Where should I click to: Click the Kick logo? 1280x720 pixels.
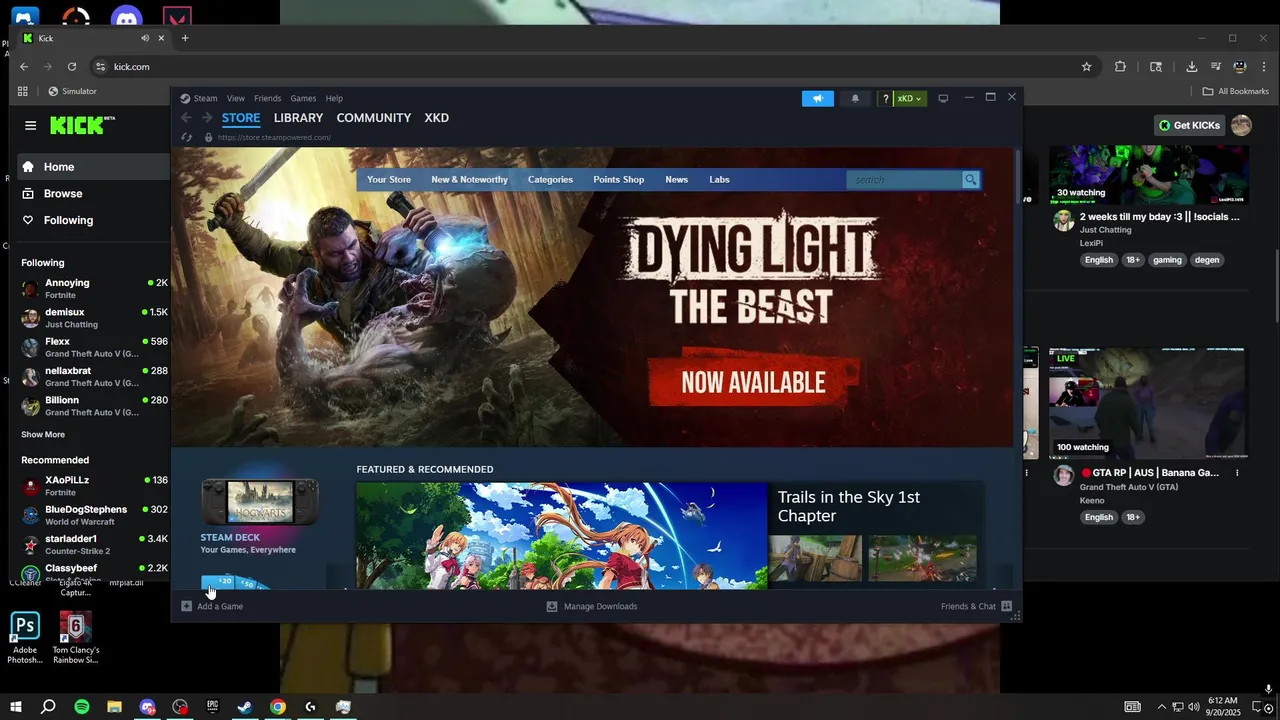(x=82, y=125)
